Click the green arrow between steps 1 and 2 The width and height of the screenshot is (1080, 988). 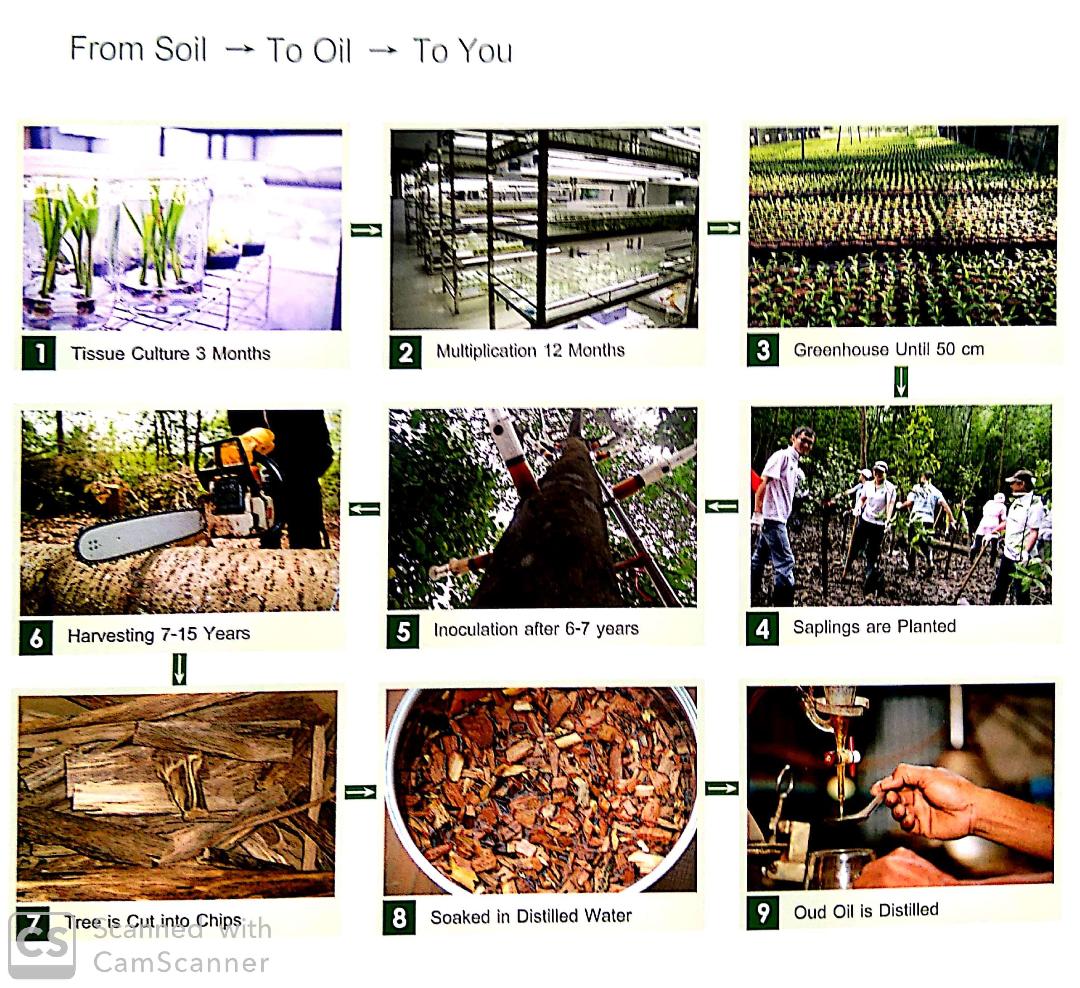[366, 229]
